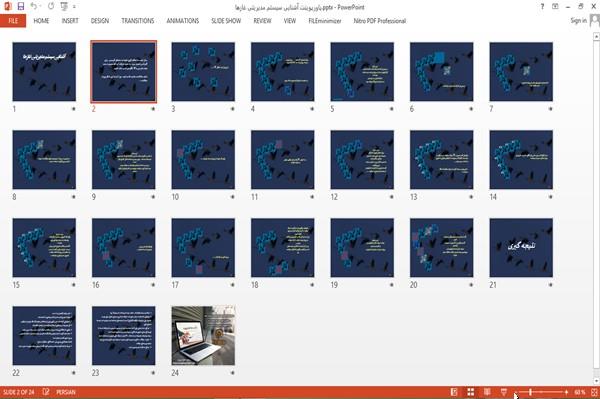Select slide 15 thumbnail
This screenshot has width=600, height=399.
[x=44, y=248]
